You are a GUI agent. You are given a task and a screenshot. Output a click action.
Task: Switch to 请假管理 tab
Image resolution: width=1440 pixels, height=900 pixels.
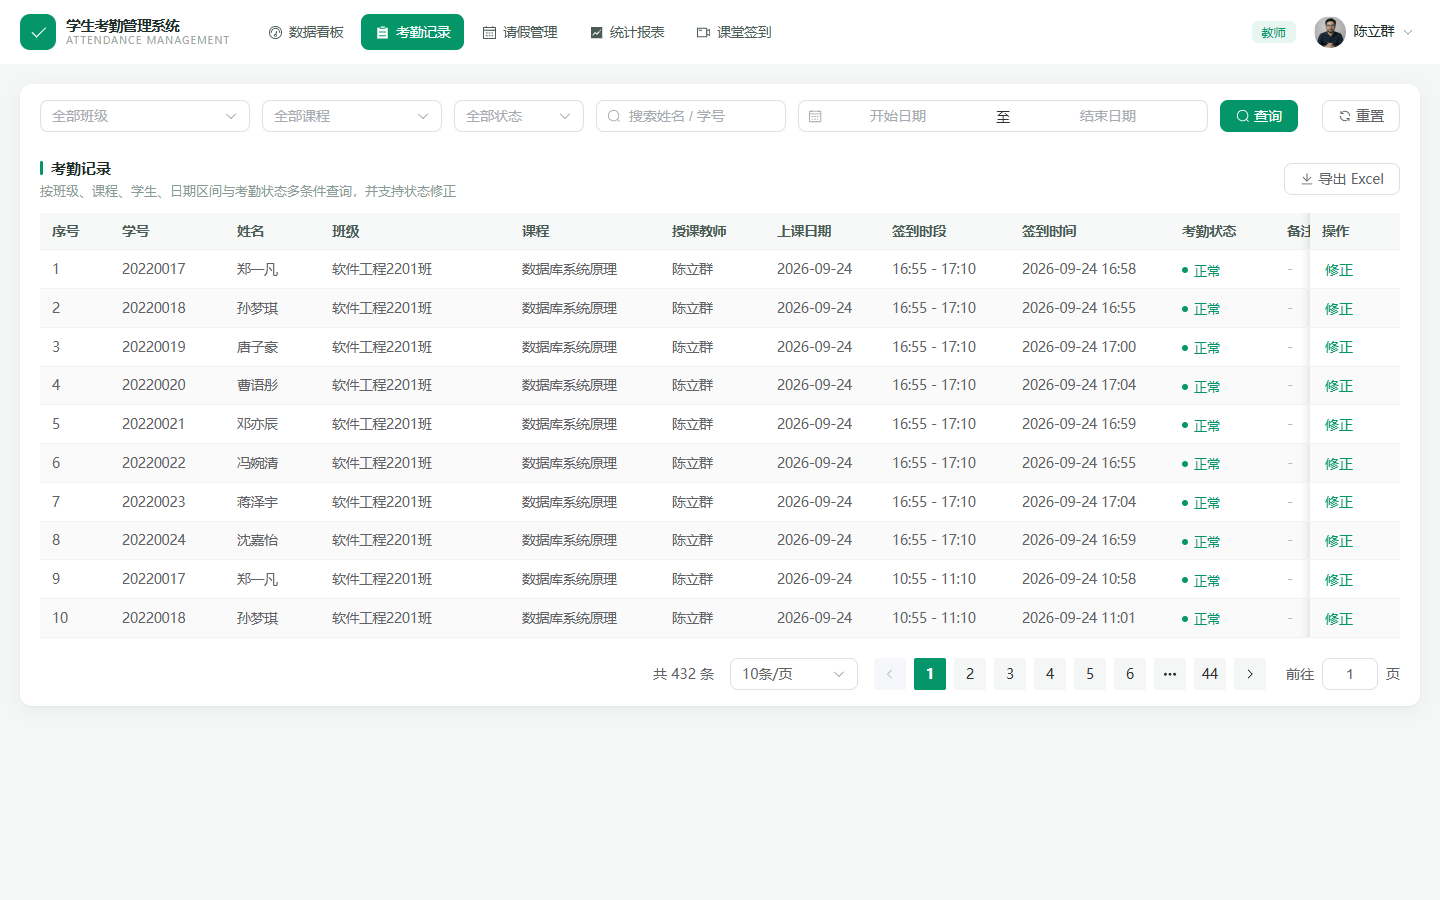coord(520,32)
